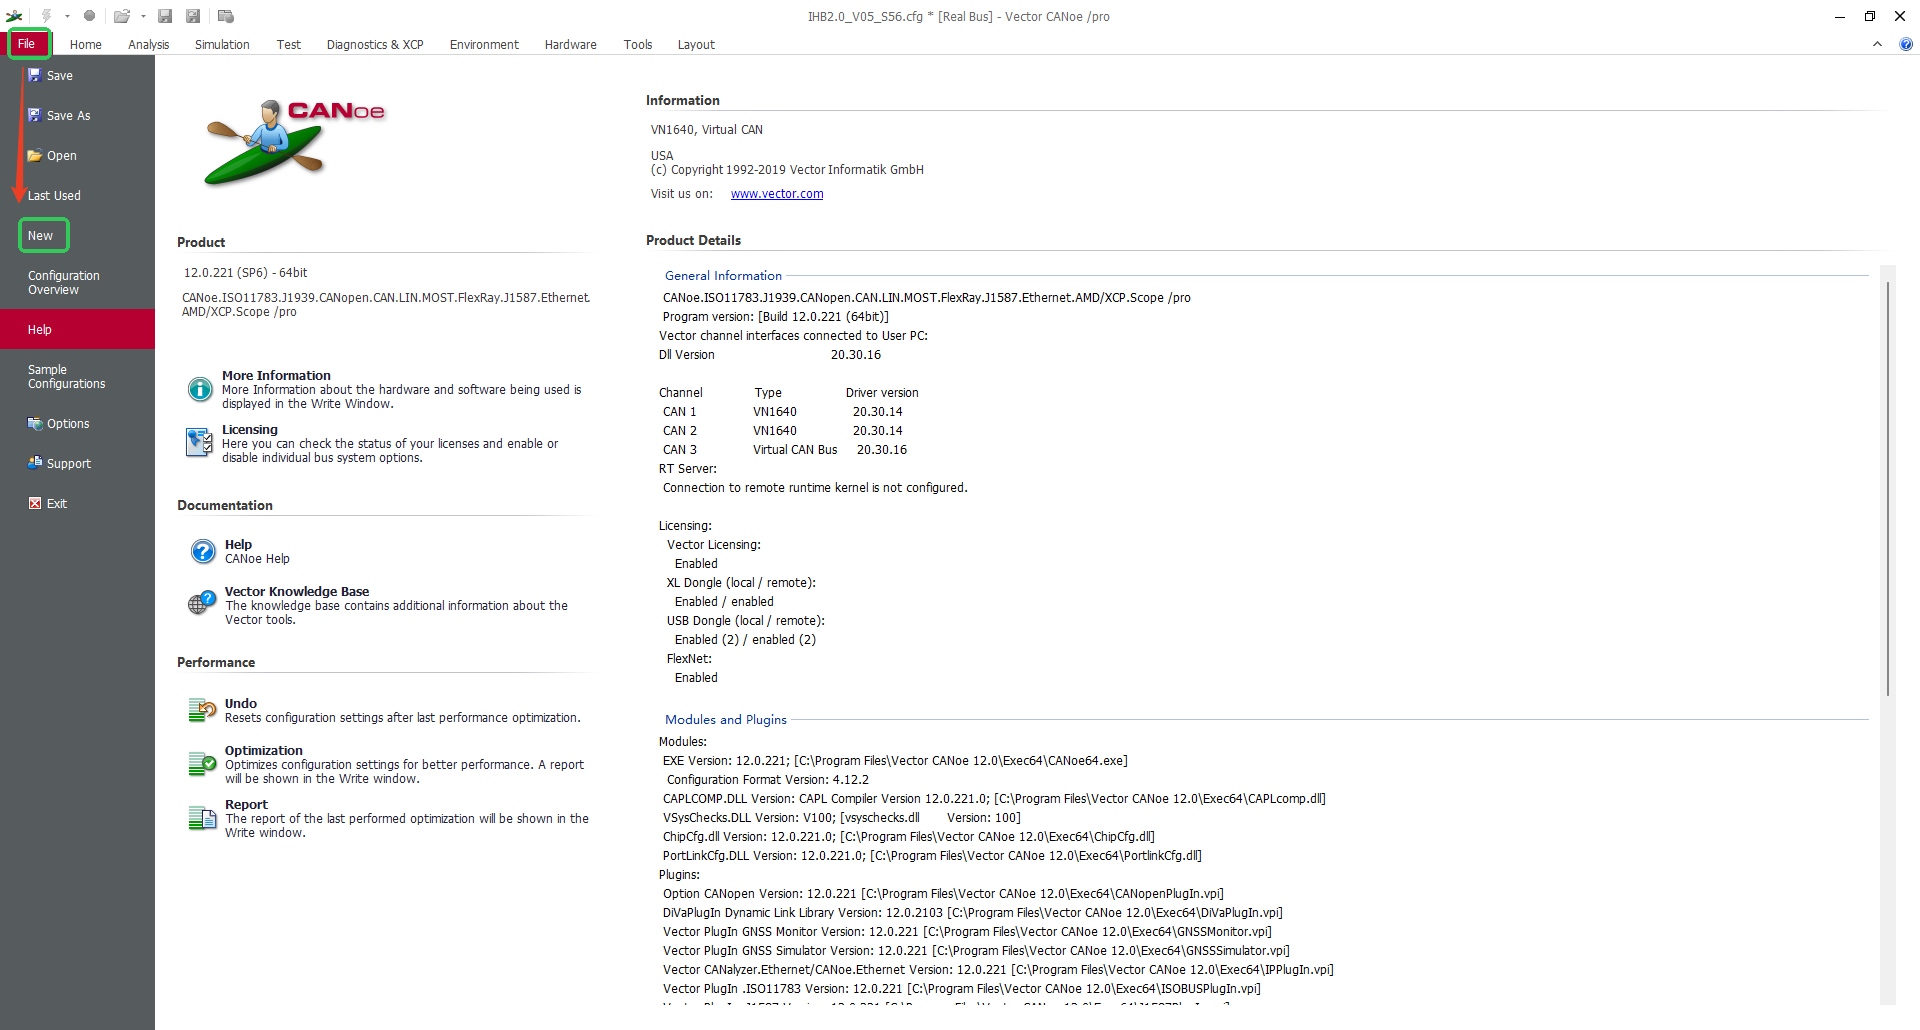Click the 'CAN 1' channel row
This screenshot has height=1030, width=1920.
coord(782,412)
